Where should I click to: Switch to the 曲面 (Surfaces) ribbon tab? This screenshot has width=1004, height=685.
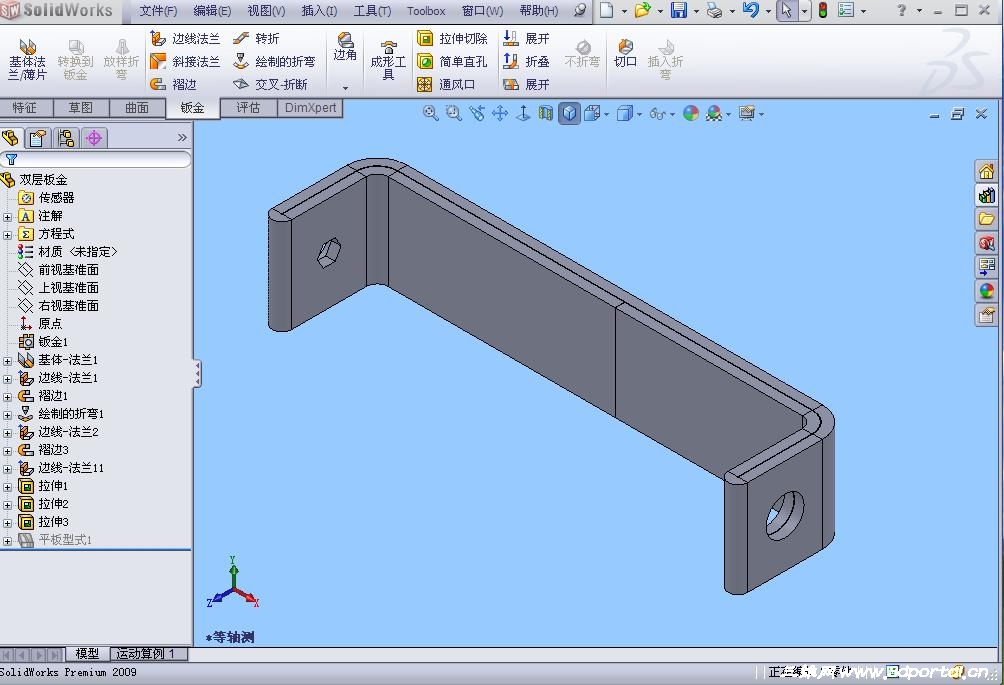coord(137,108)
